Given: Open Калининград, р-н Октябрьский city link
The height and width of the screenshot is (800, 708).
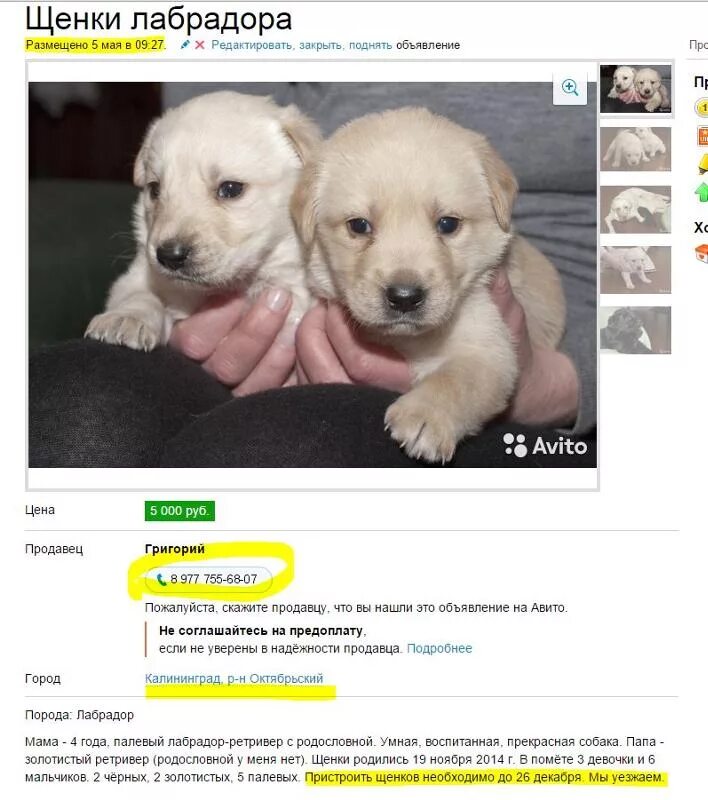Looking at the screenshot, I should 234,679.
